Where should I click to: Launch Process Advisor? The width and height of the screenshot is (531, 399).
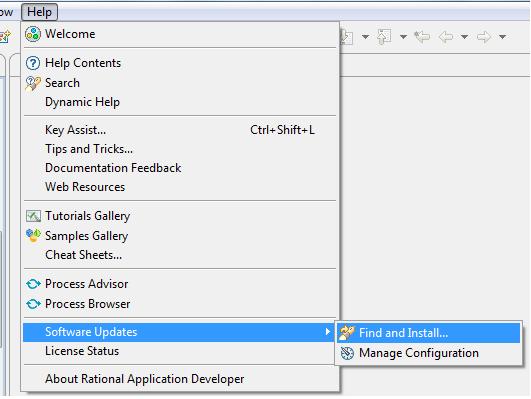tap(87, 284)
